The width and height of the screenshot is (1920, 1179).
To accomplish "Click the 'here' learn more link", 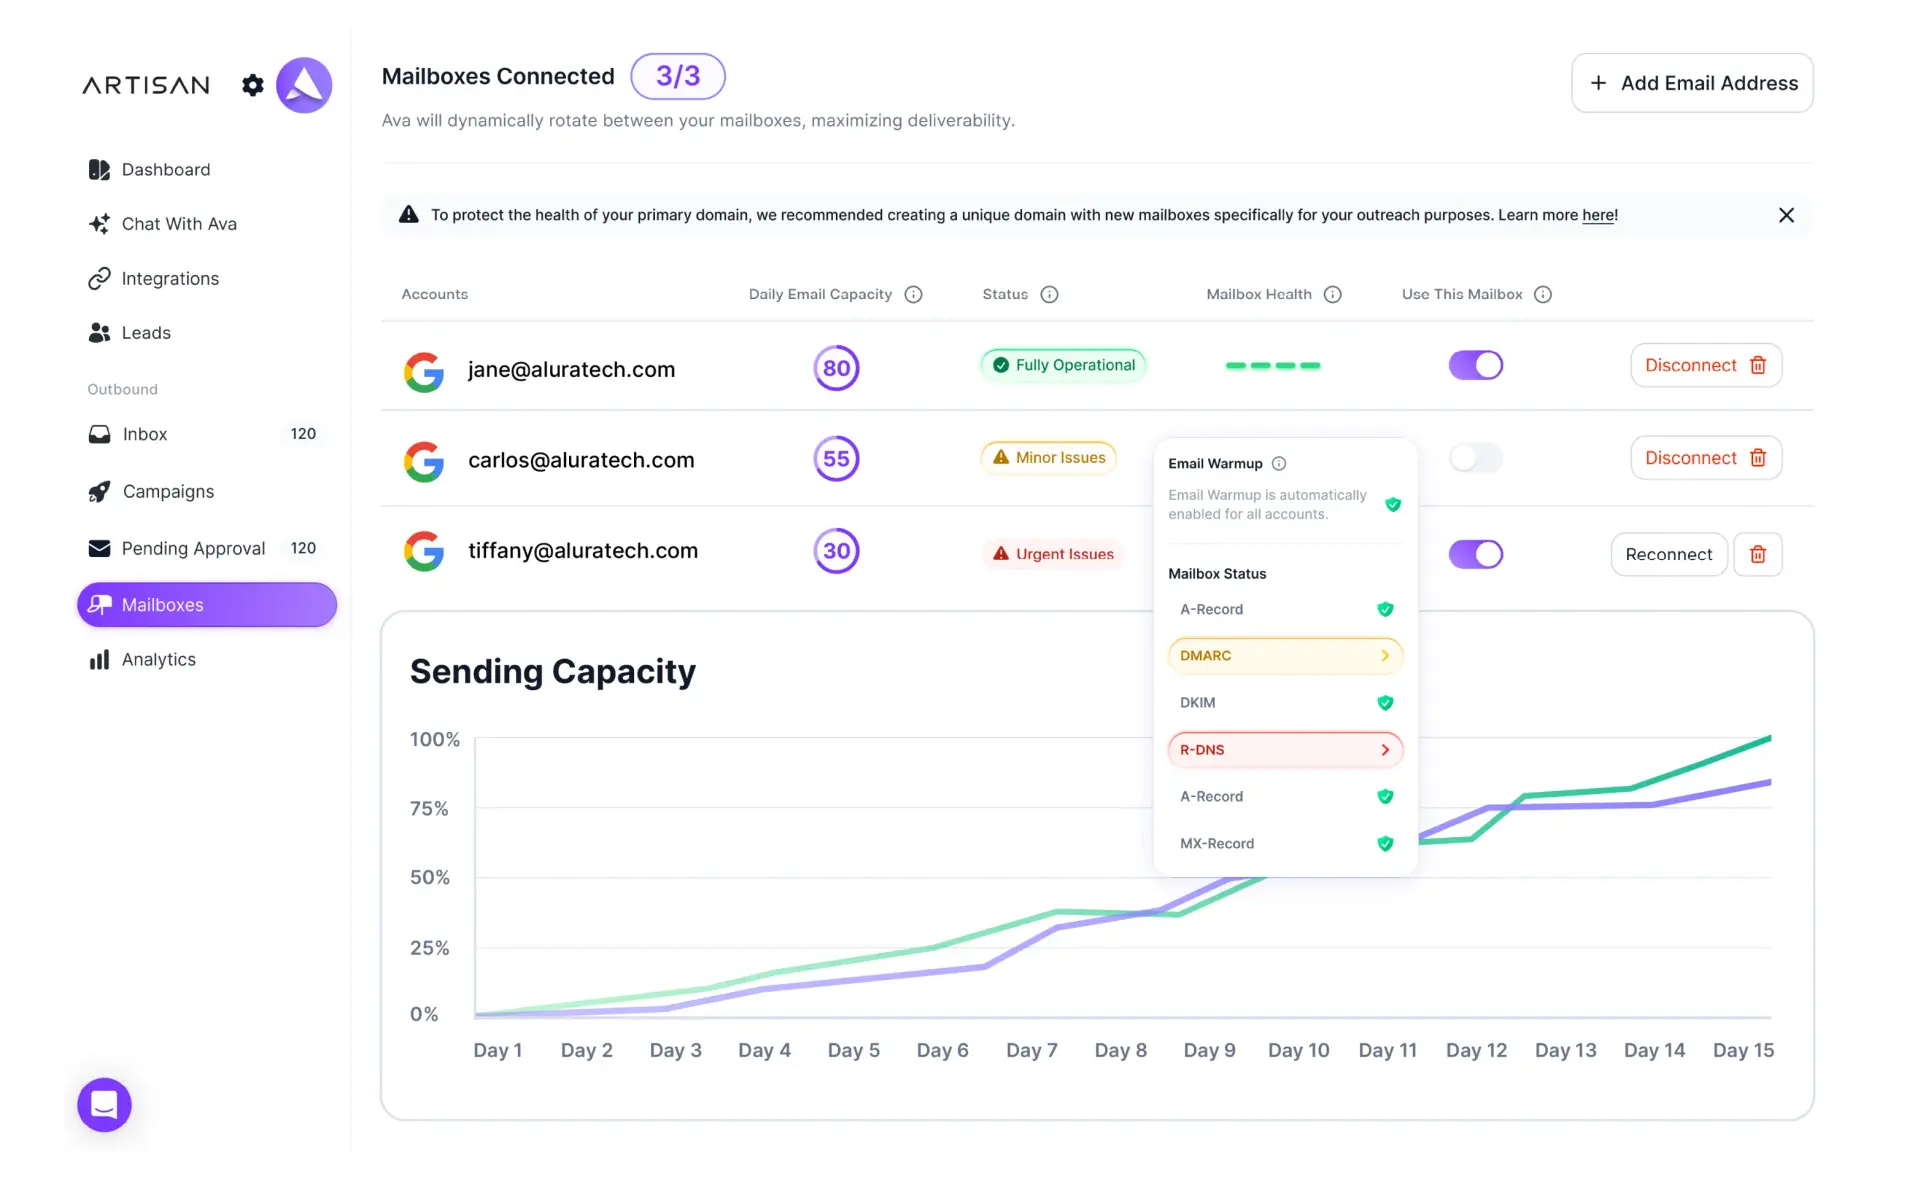I will click(x=1597, y=215).
